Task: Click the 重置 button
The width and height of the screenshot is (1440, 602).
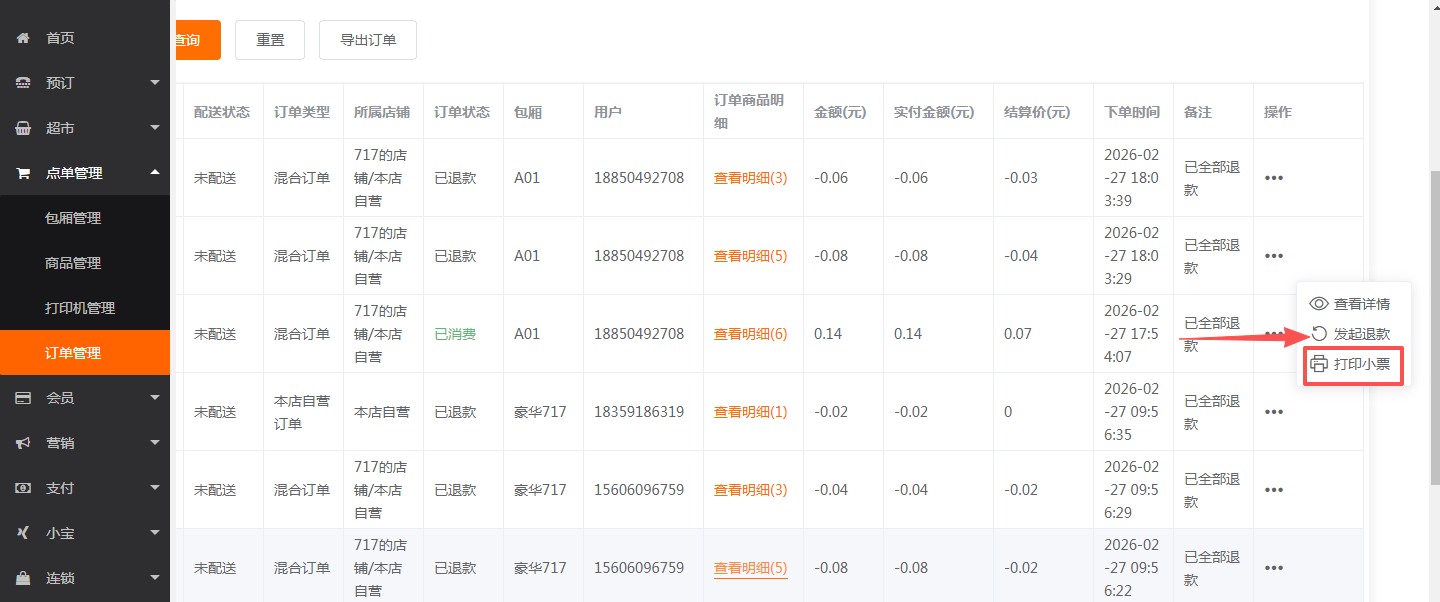Action: coord(270,40)
